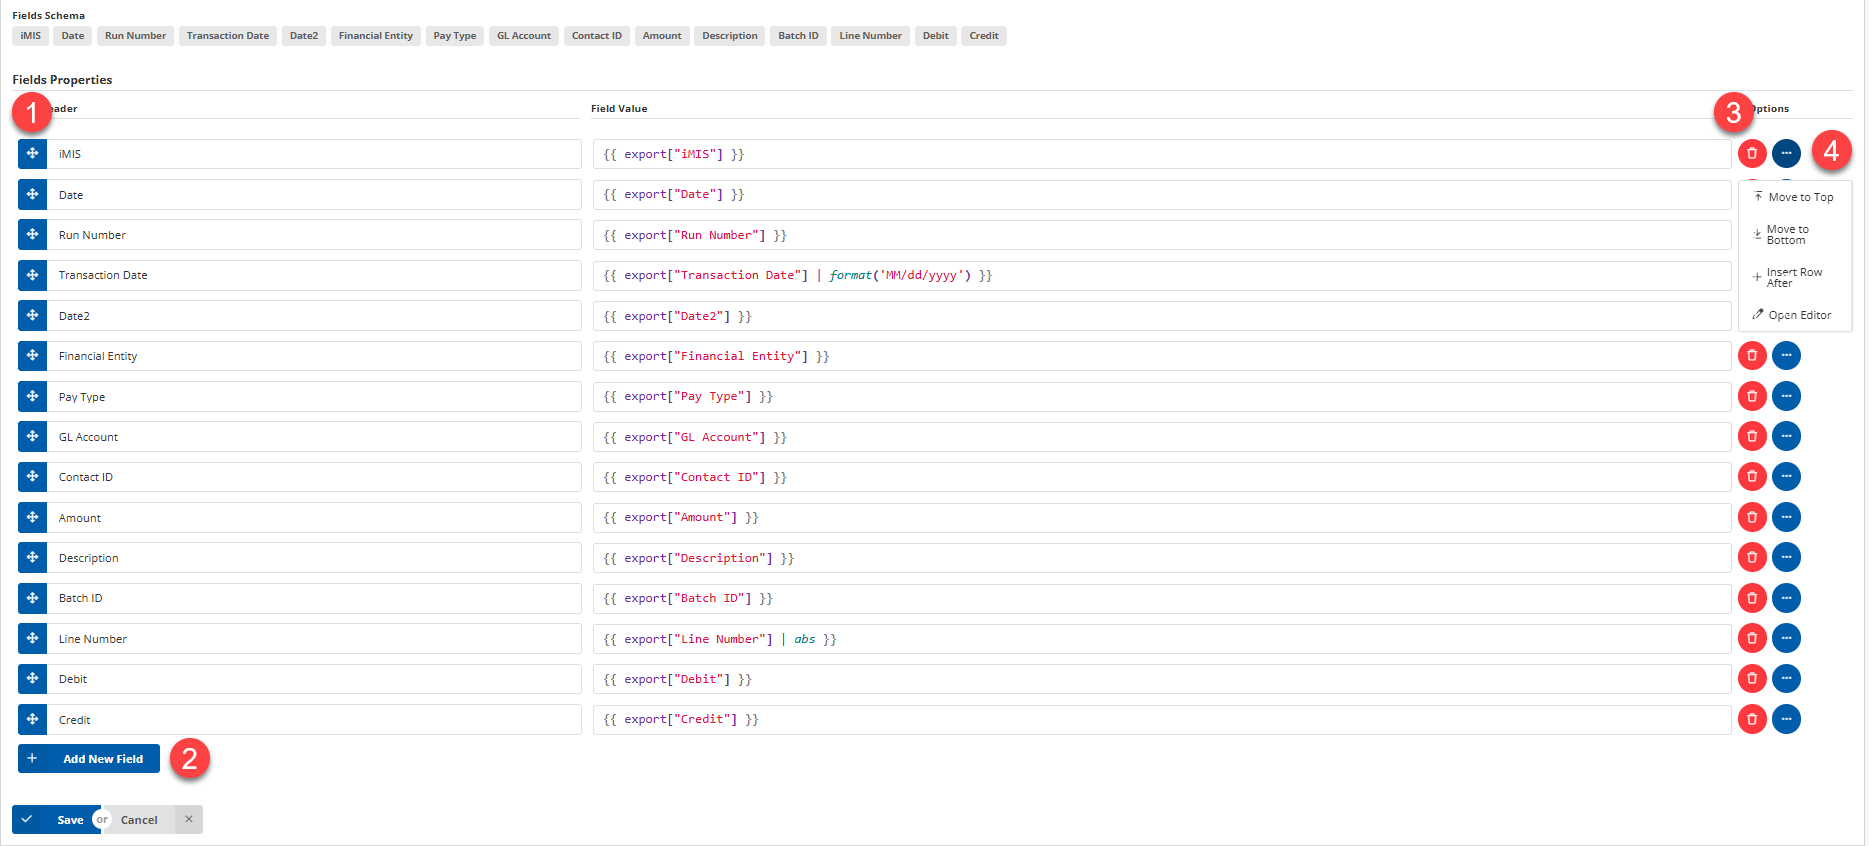Expand options menu for Debit row
1869x846 pixels.
click(x=1786, y=679)
